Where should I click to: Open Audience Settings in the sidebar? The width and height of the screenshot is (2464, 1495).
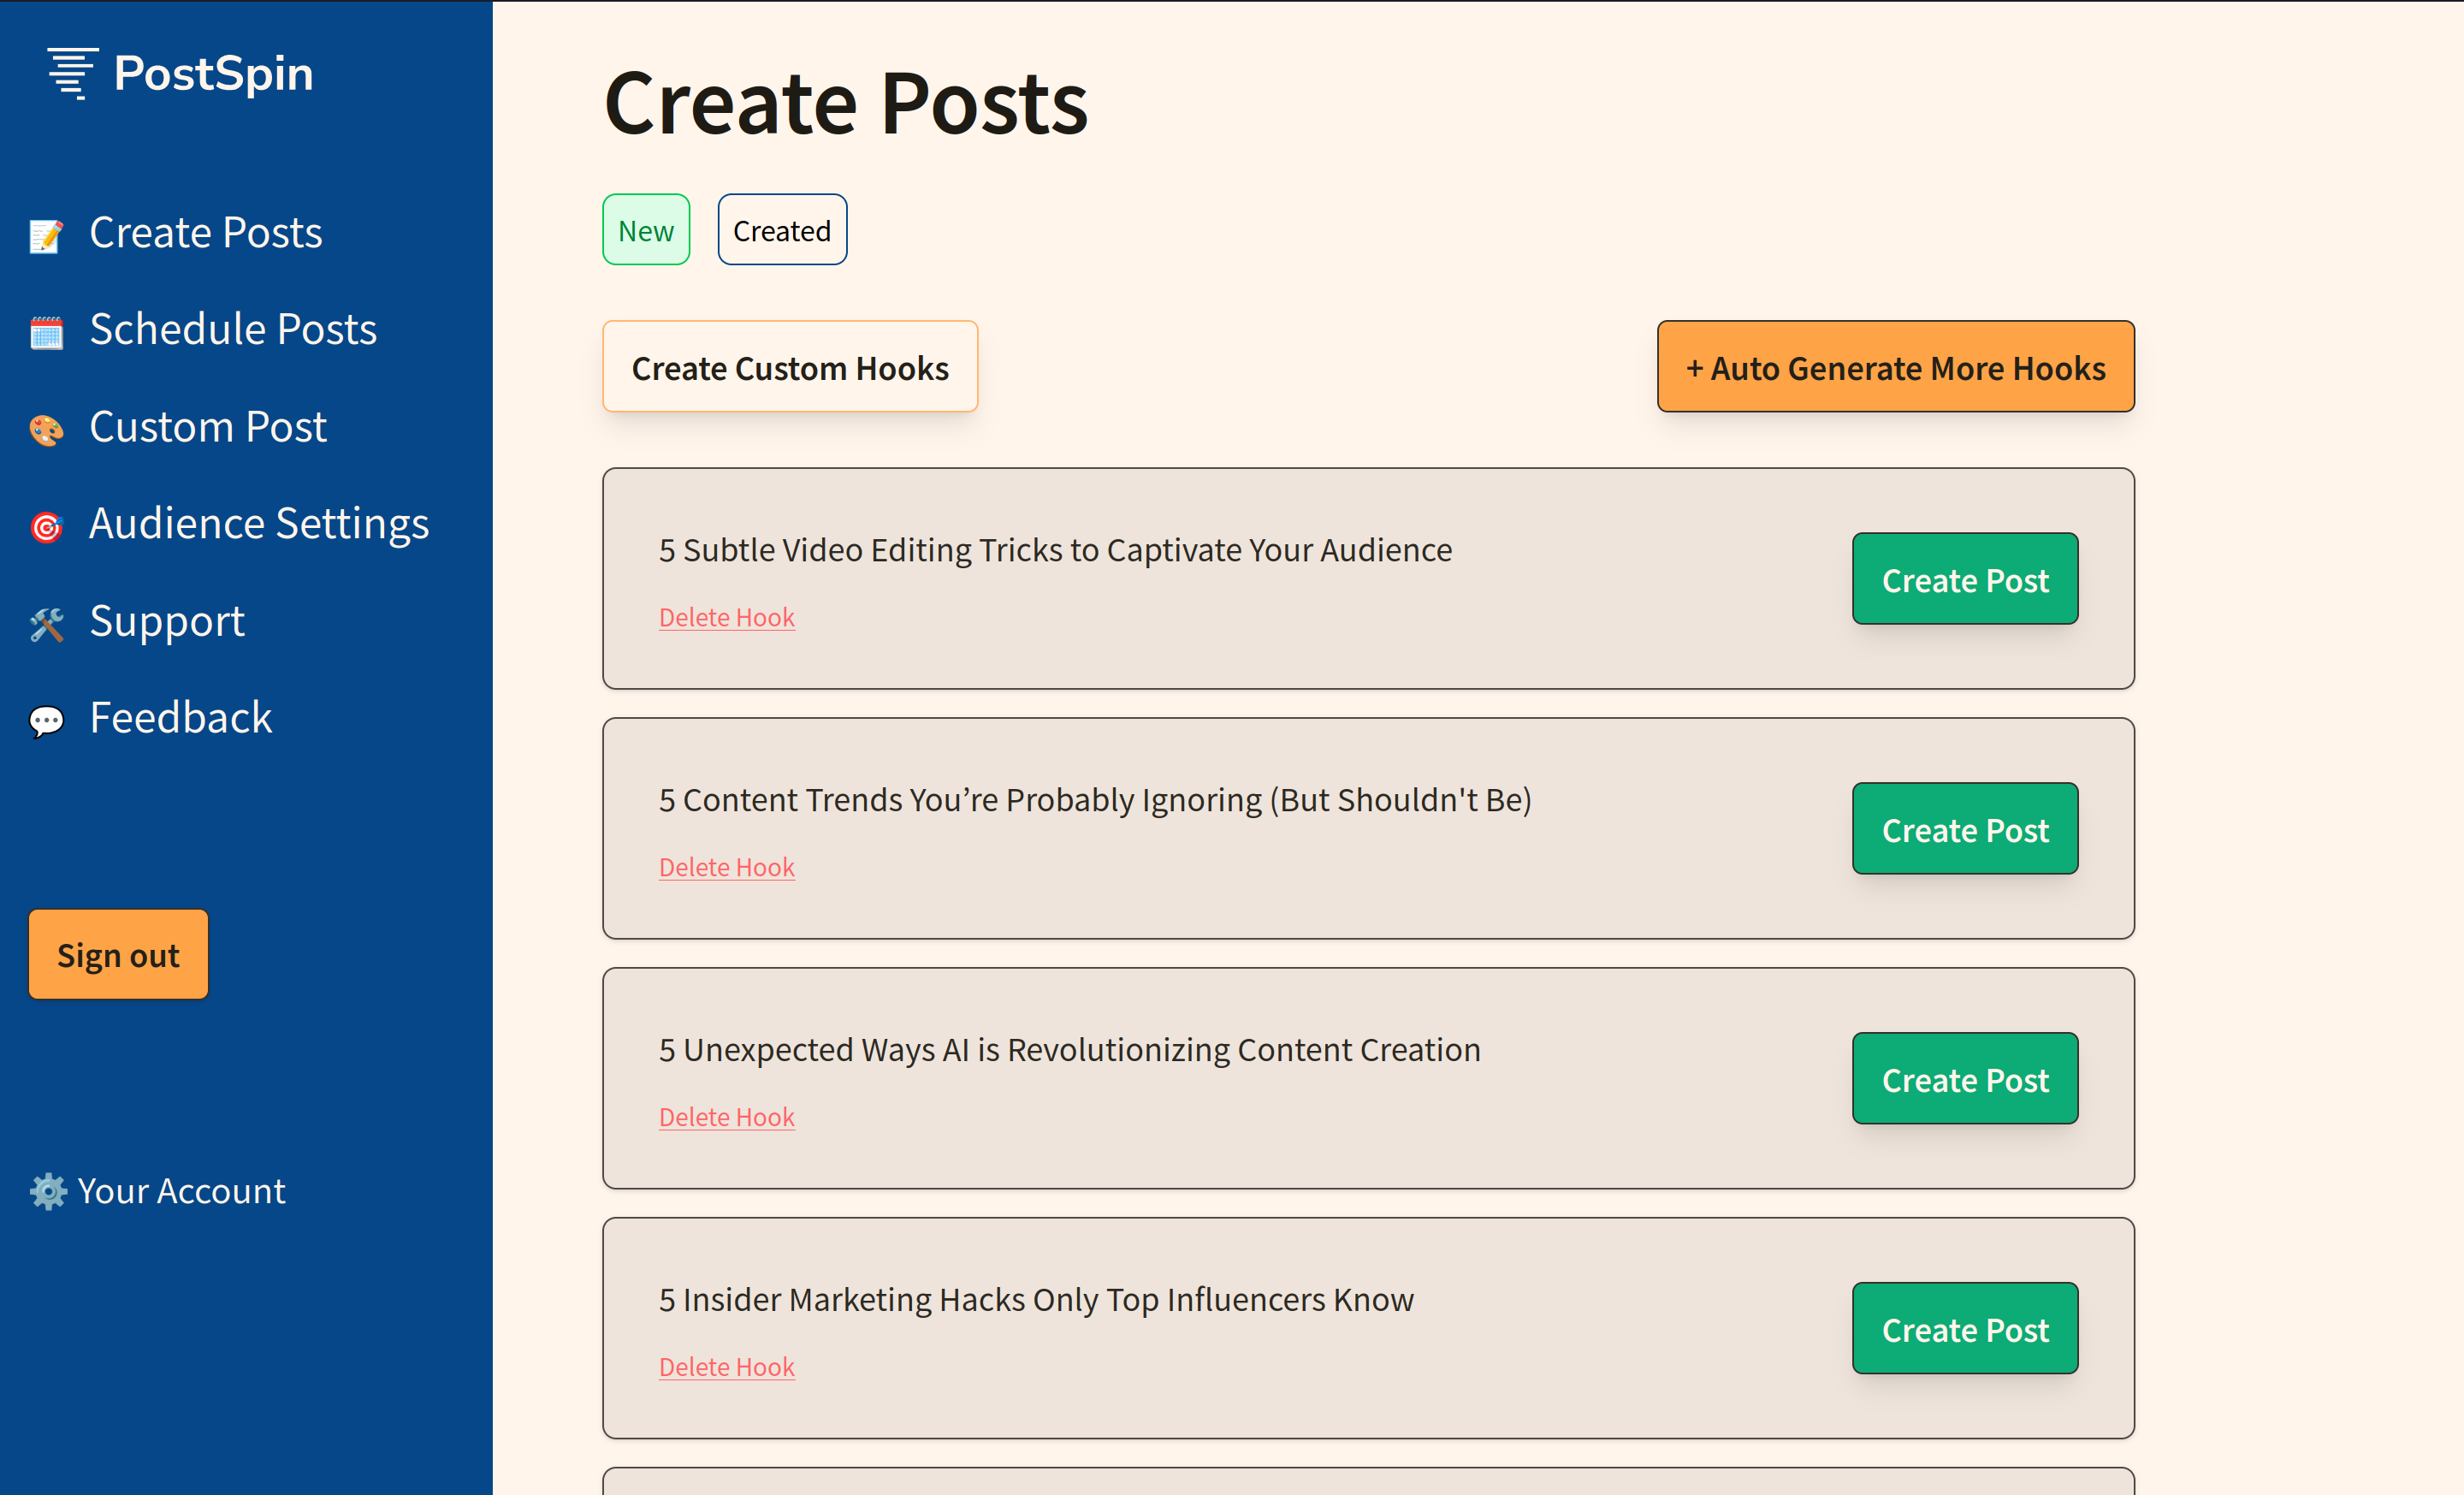[x=258, y=523]
